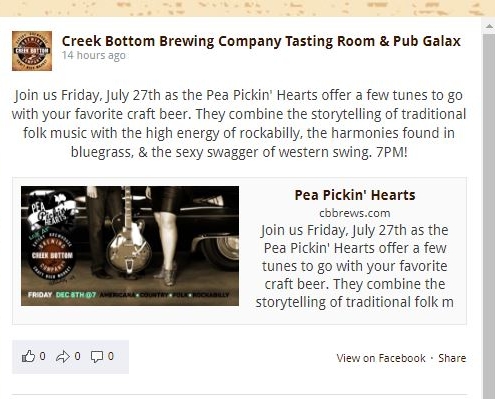This screenshot has width=495, height=399.
Task: Click the post body text paragraph
Action: 239,124
